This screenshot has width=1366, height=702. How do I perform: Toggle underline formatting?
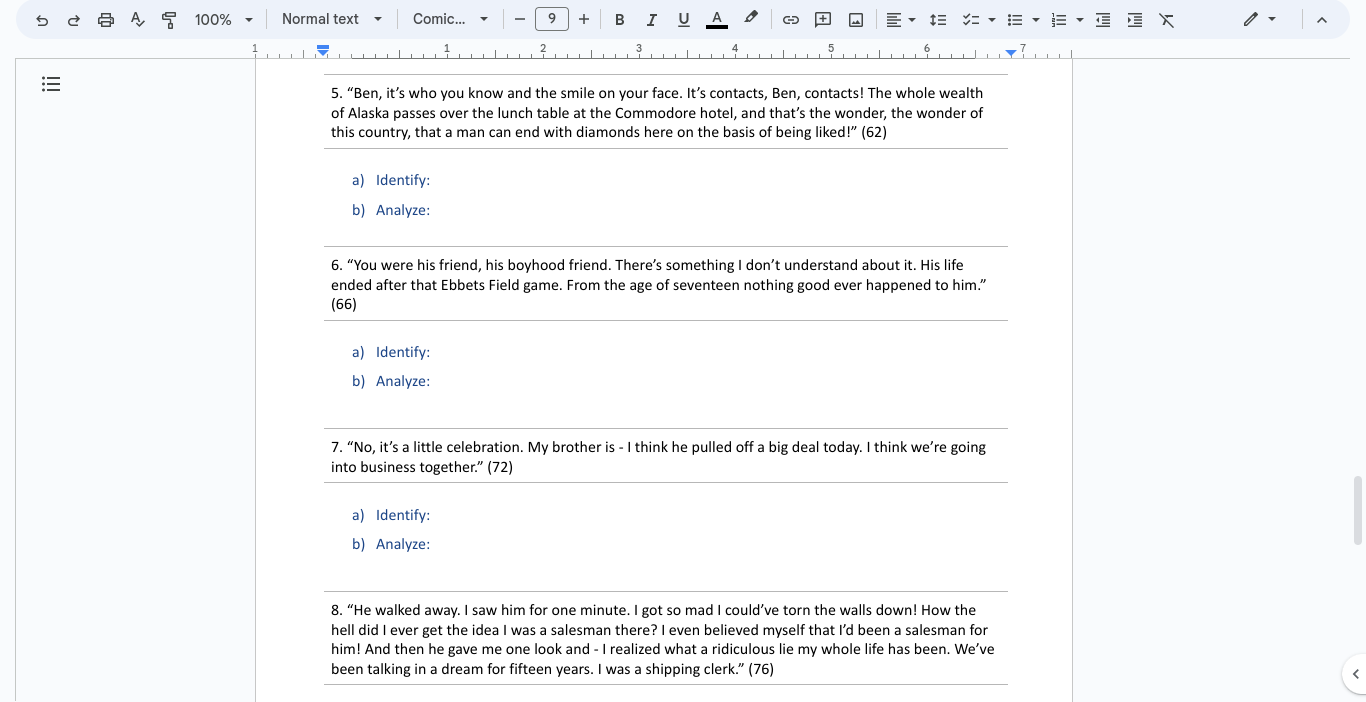pyautogui.click(x=684, y=20)
